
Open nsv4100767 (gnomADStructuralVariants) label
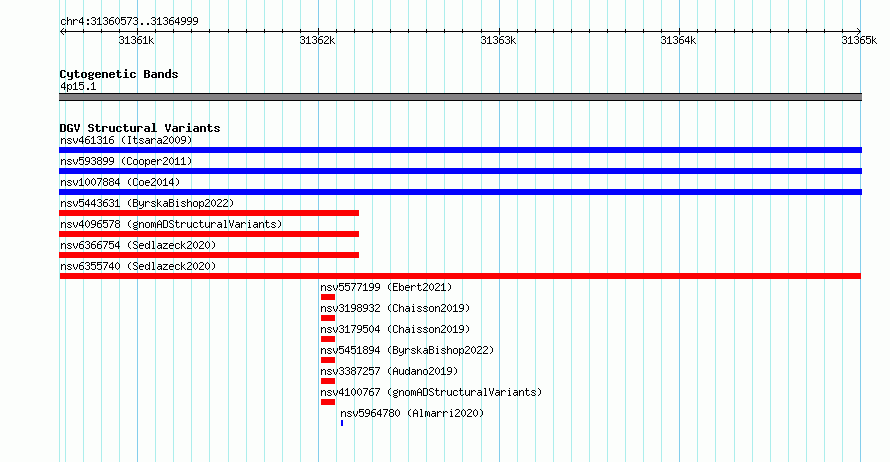coord(431,392)
